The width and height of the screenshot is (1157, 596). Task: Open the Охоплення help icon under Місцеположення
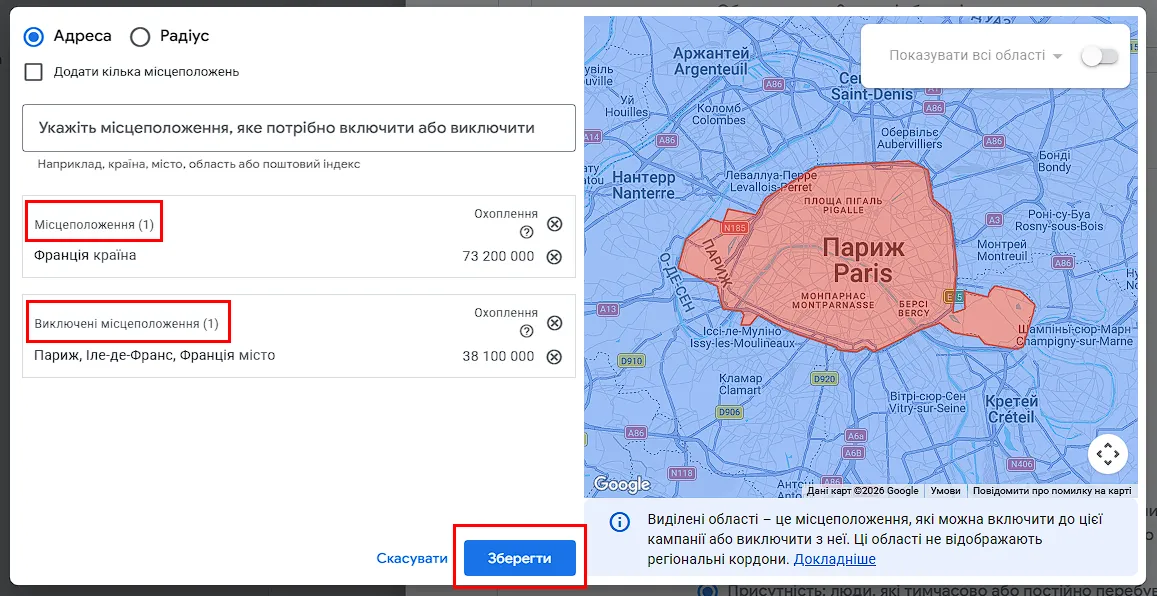tap(526, 232)
